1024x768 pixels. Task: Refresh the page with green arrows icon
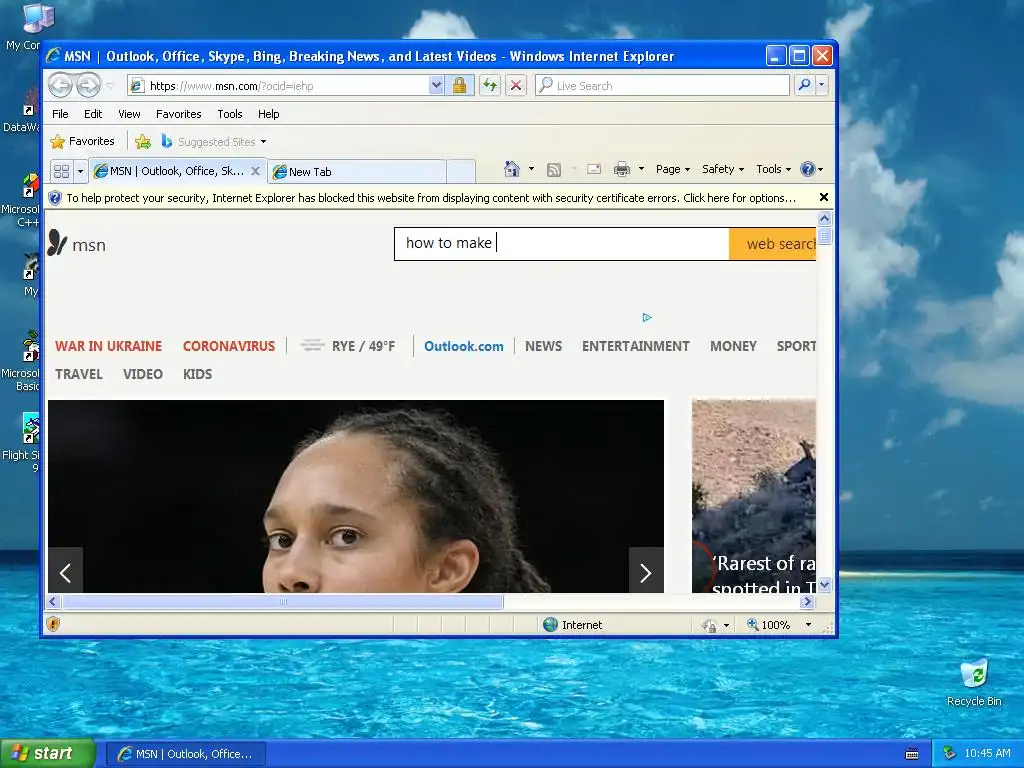489,86
